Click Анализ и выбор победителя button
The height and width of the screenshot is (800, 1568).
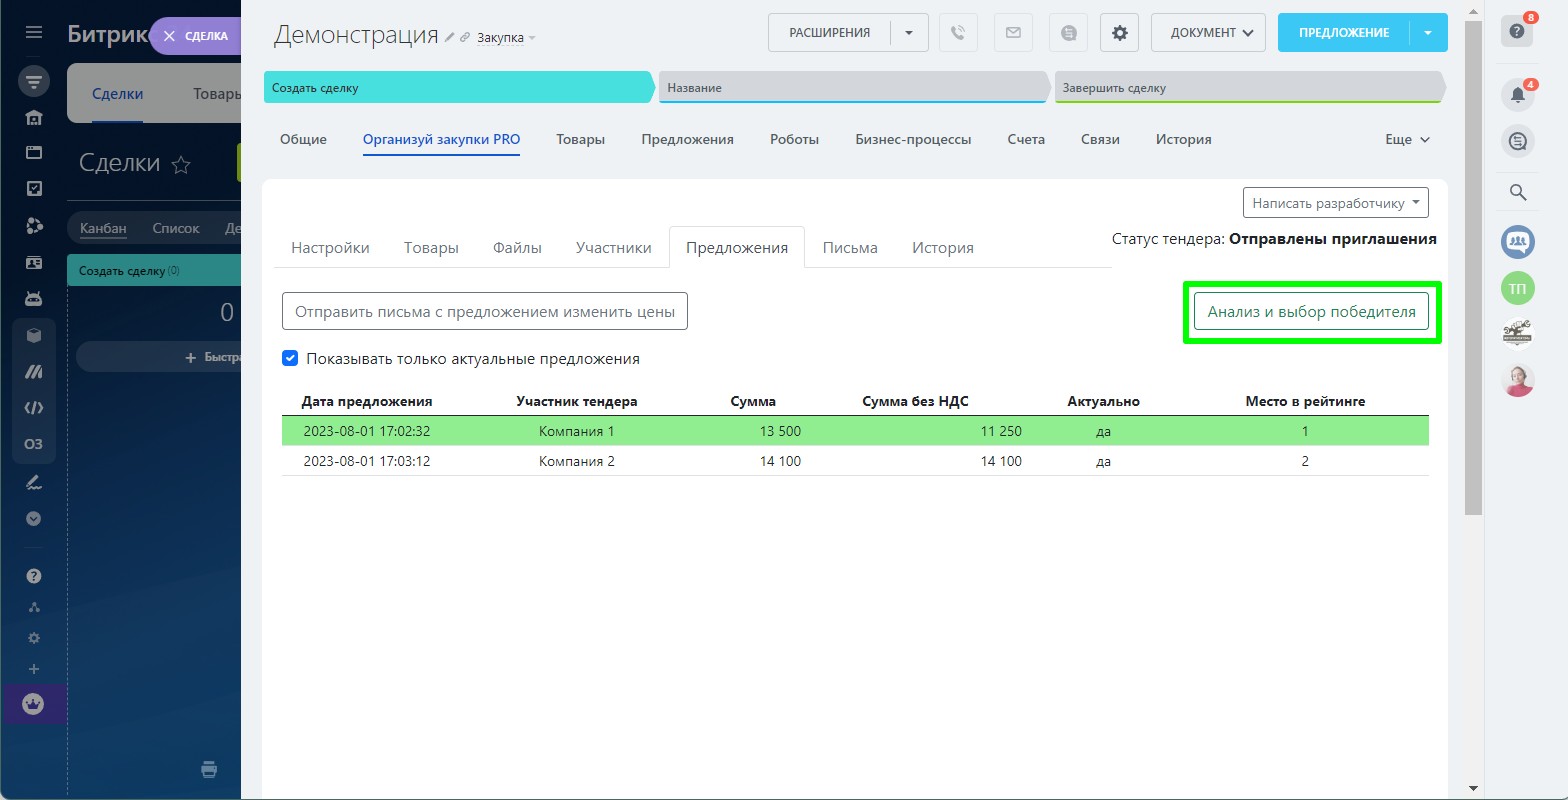[1311, 312]
